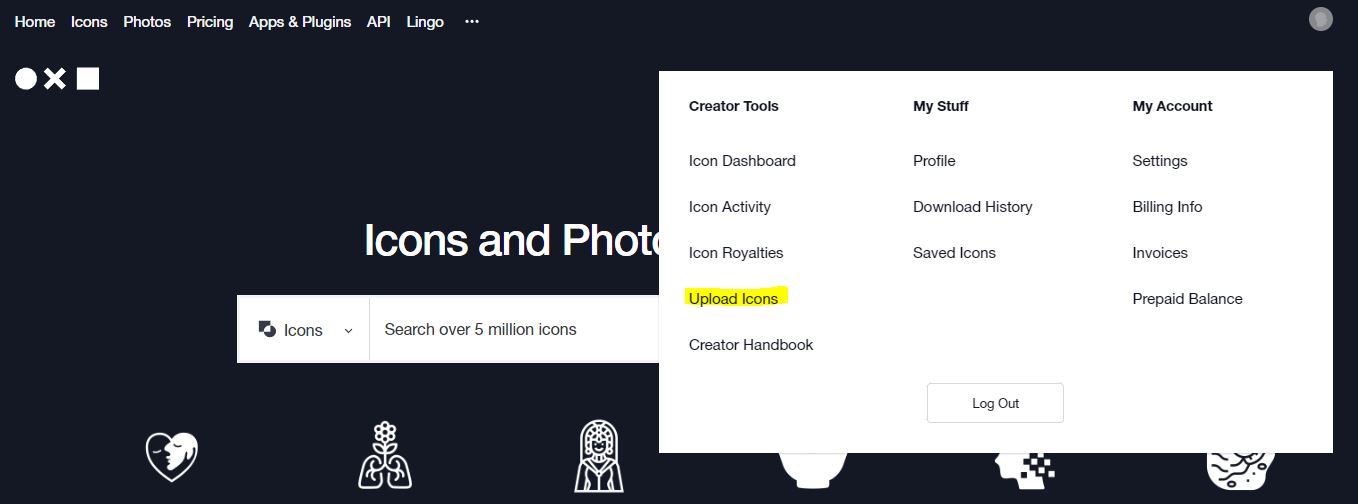Open Icons in top navigation
This screenshot has height=504, width=1358.
pos(89,21)
